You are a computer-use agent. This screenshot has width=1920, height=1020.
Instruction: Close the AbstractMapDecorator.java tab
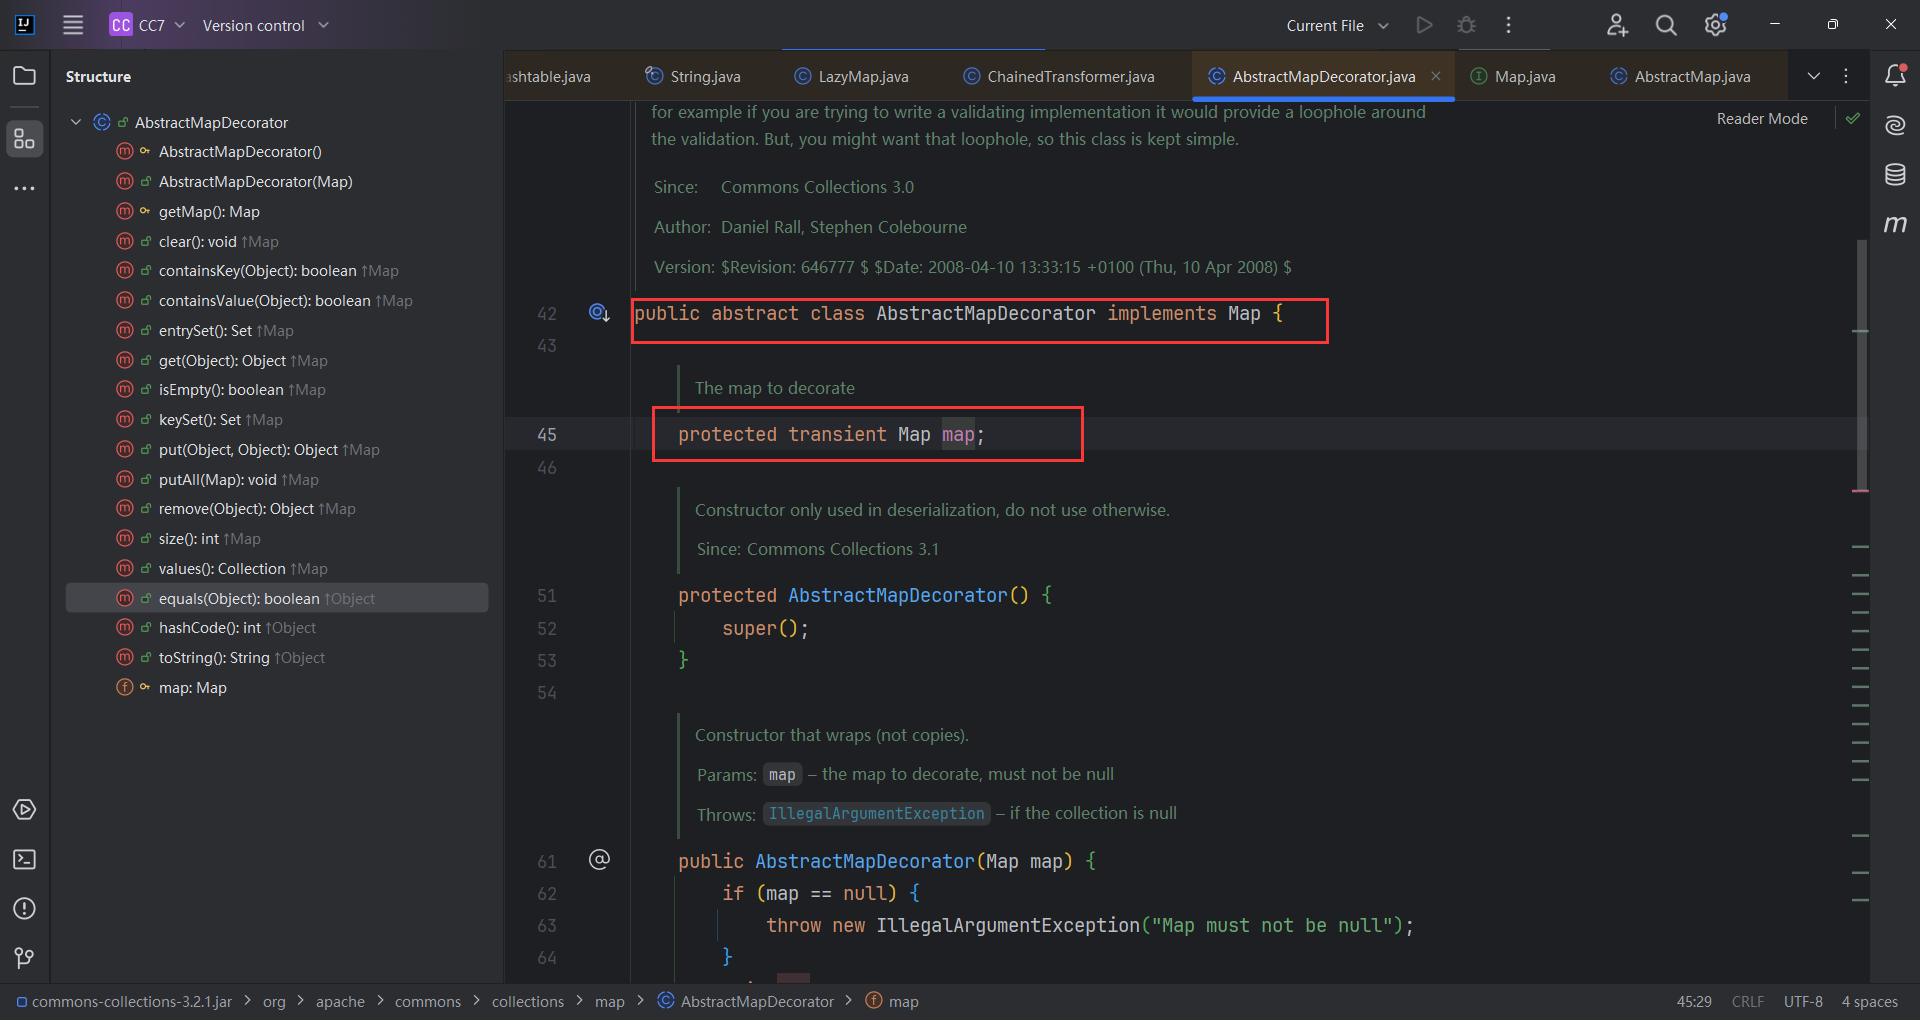click(1436, 76)
